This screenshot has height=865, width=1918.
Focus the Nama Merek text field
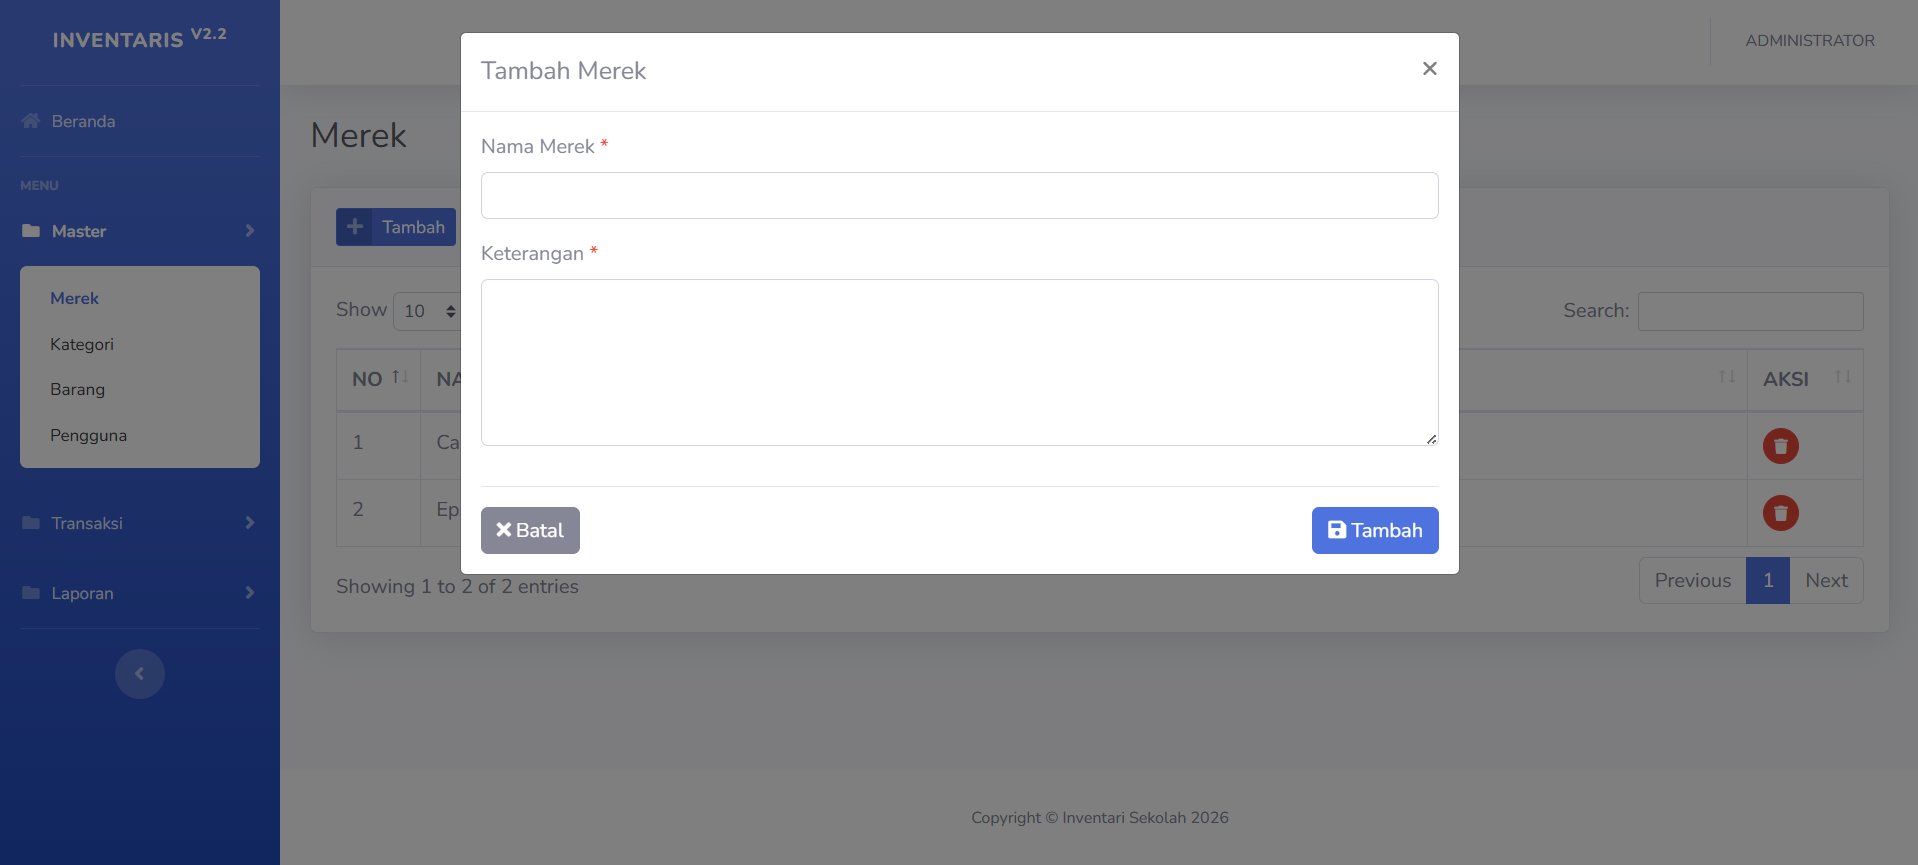point(959,196)
